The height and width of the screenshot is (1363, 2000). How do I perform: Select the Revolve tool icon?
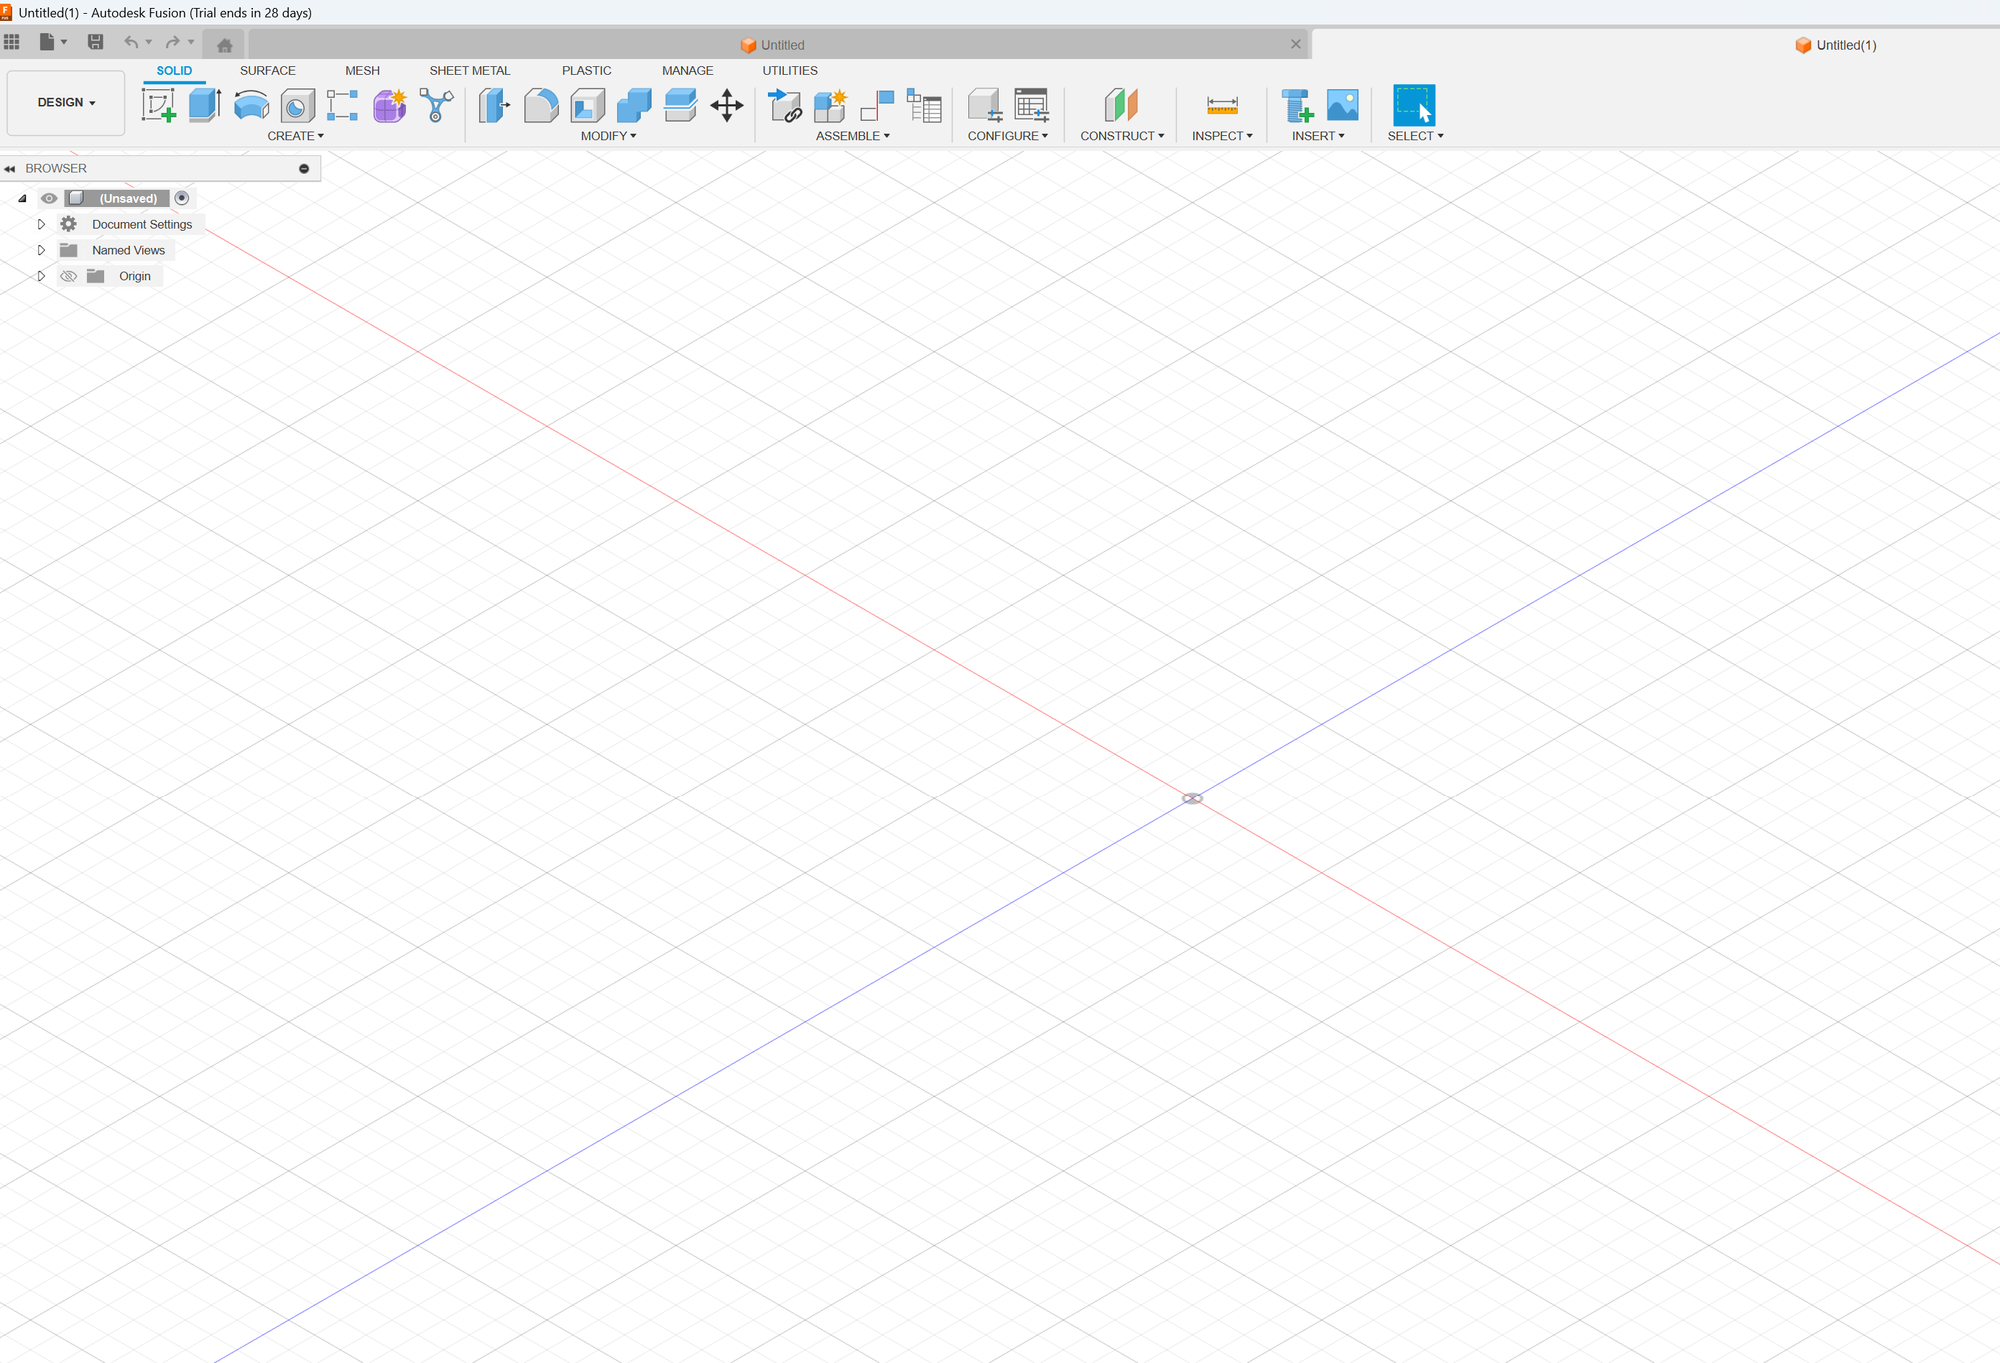point(251,105)
